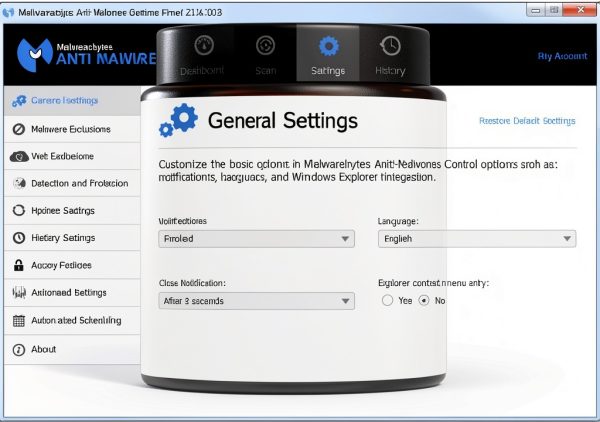Click the Malware Exclusions prohibited icon
This screenshot has height=422, width=600.
[x=19, y=129]
